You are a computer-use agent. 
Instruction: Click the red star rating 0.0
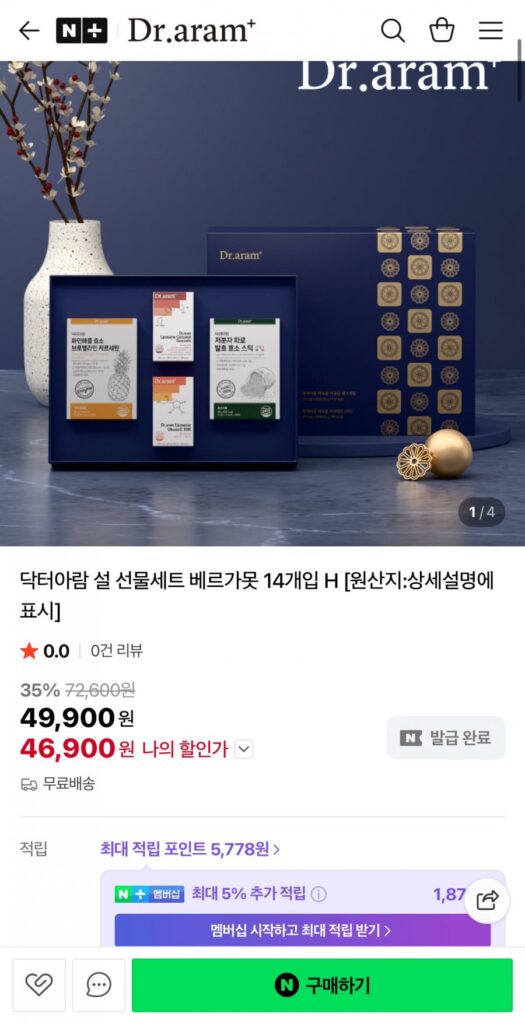44,650
